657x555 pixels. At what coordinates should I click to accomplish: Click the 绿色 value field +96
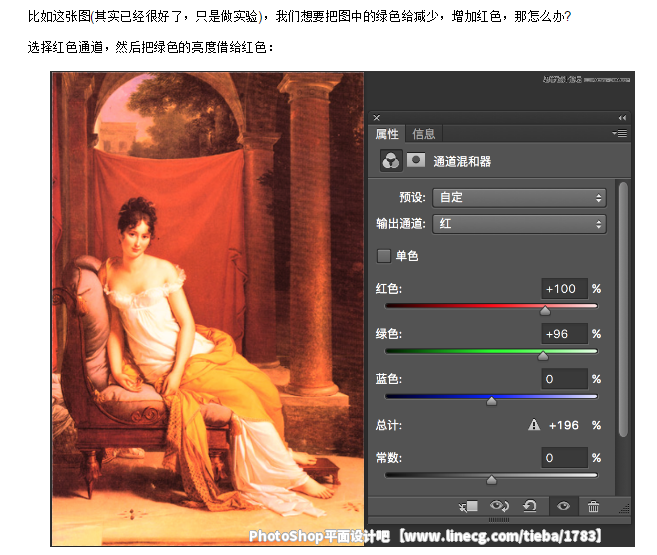(564, 334)
